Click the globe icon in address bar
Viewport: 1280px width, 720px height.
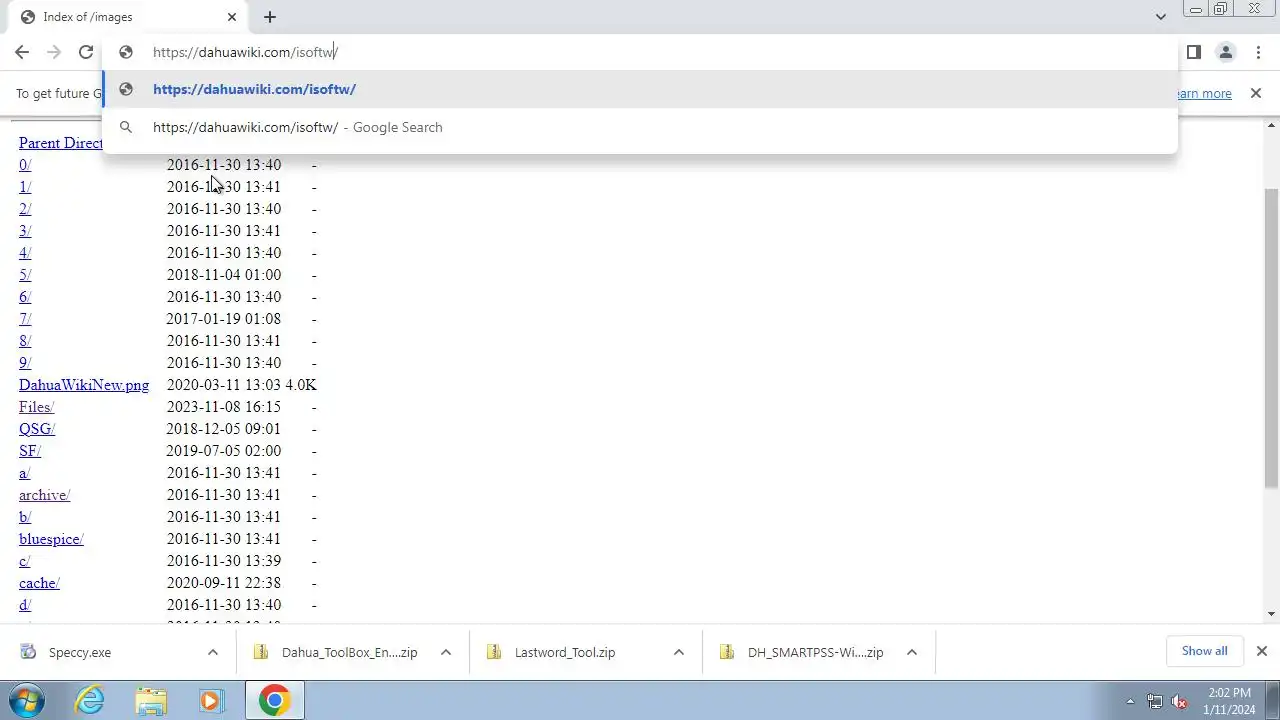pyautogui.click(x=126, y=52)
